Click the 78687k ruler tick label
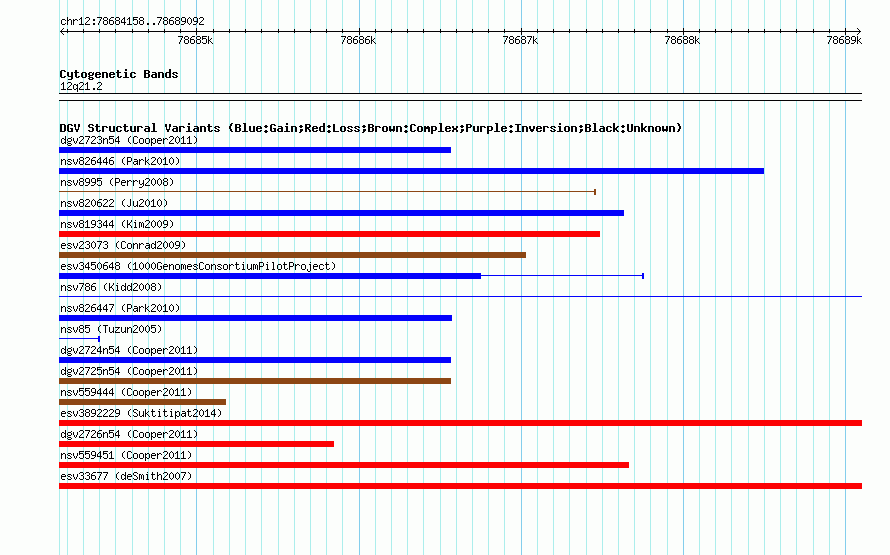Image resolution: width=890 pixels, height=555 pixels. (x=520, y=40)
